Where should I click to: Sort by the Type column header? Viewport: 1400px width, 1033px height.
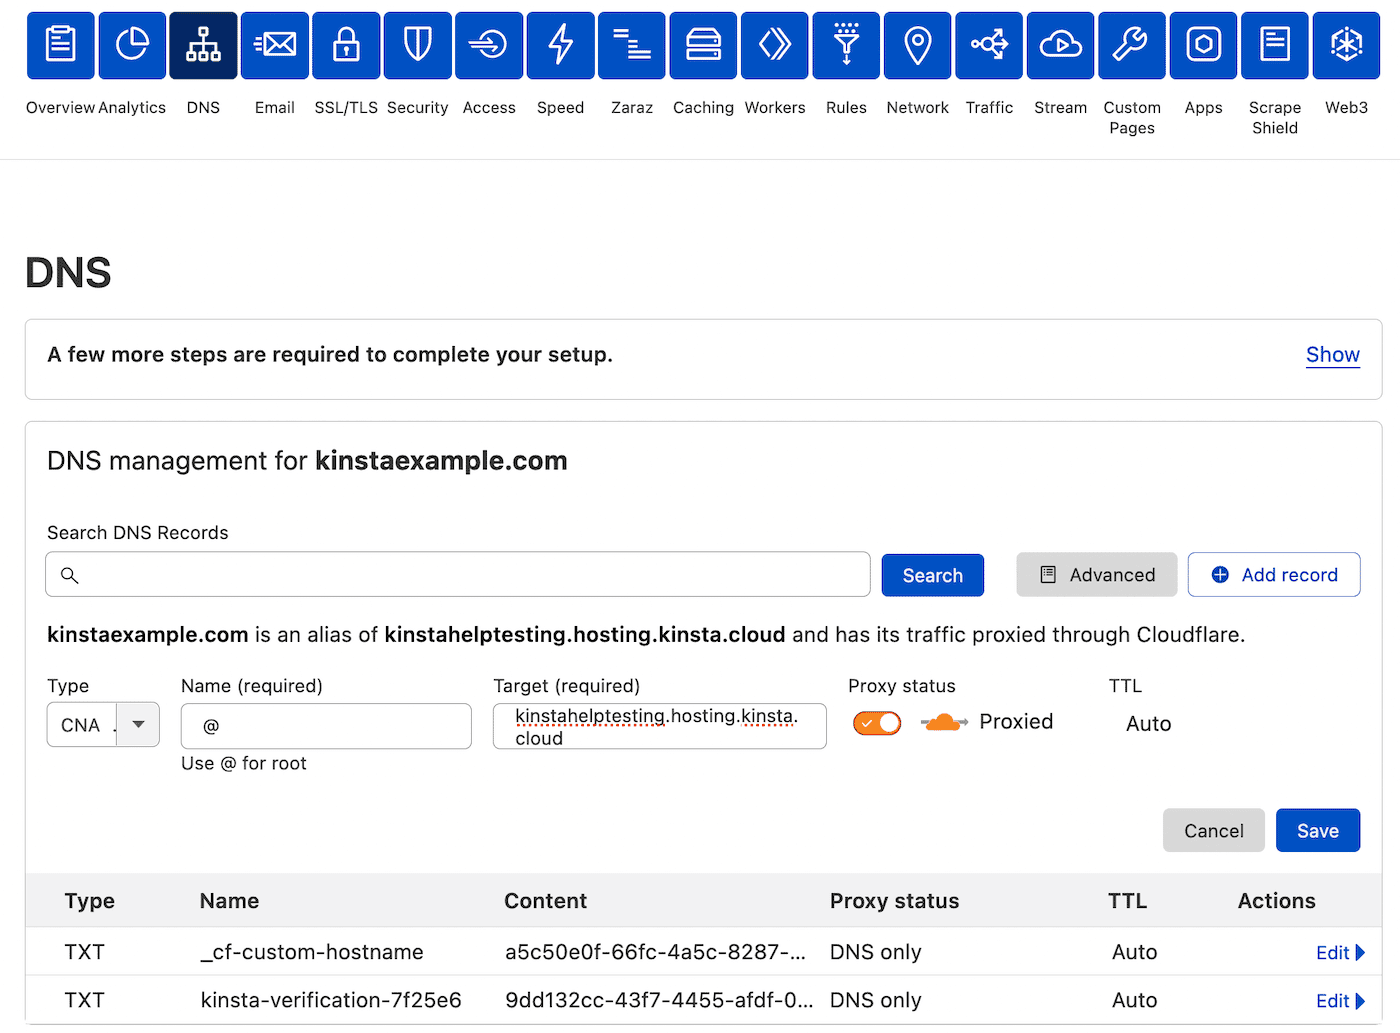pyautogui.click(x=90, y=901)
